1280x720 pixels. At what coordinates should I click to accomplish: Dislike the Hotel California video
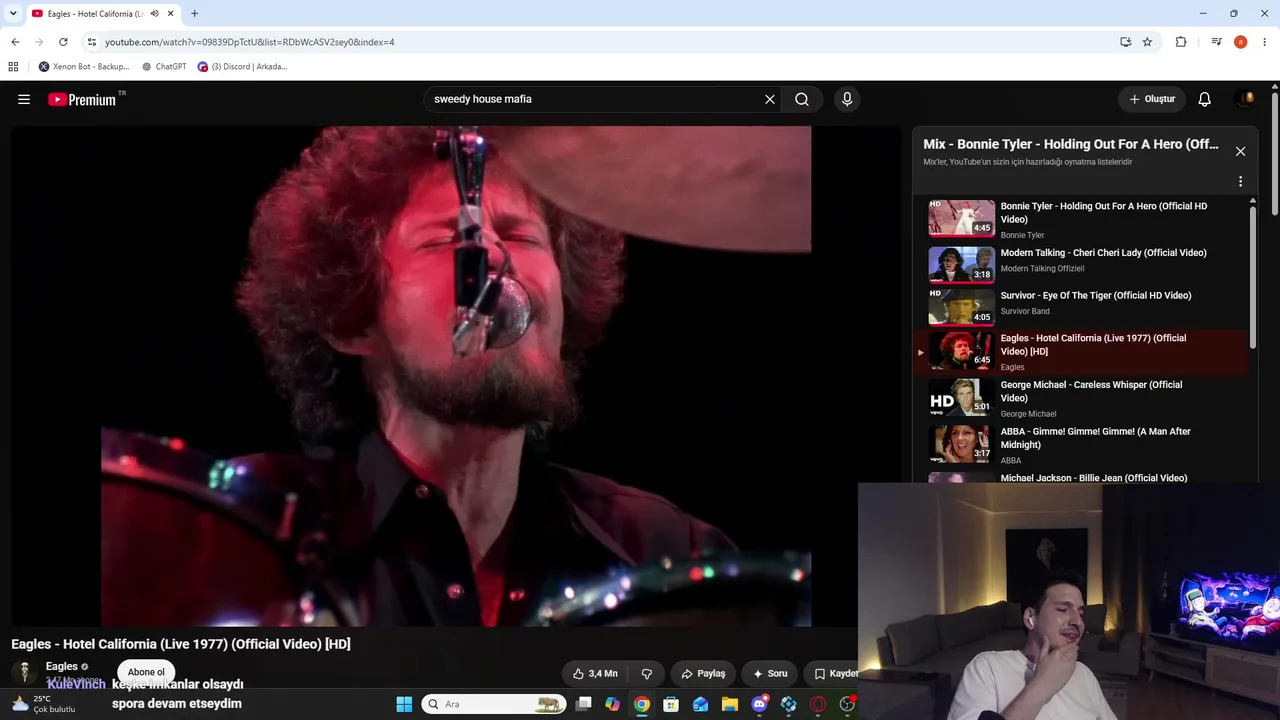click(647, 674)
